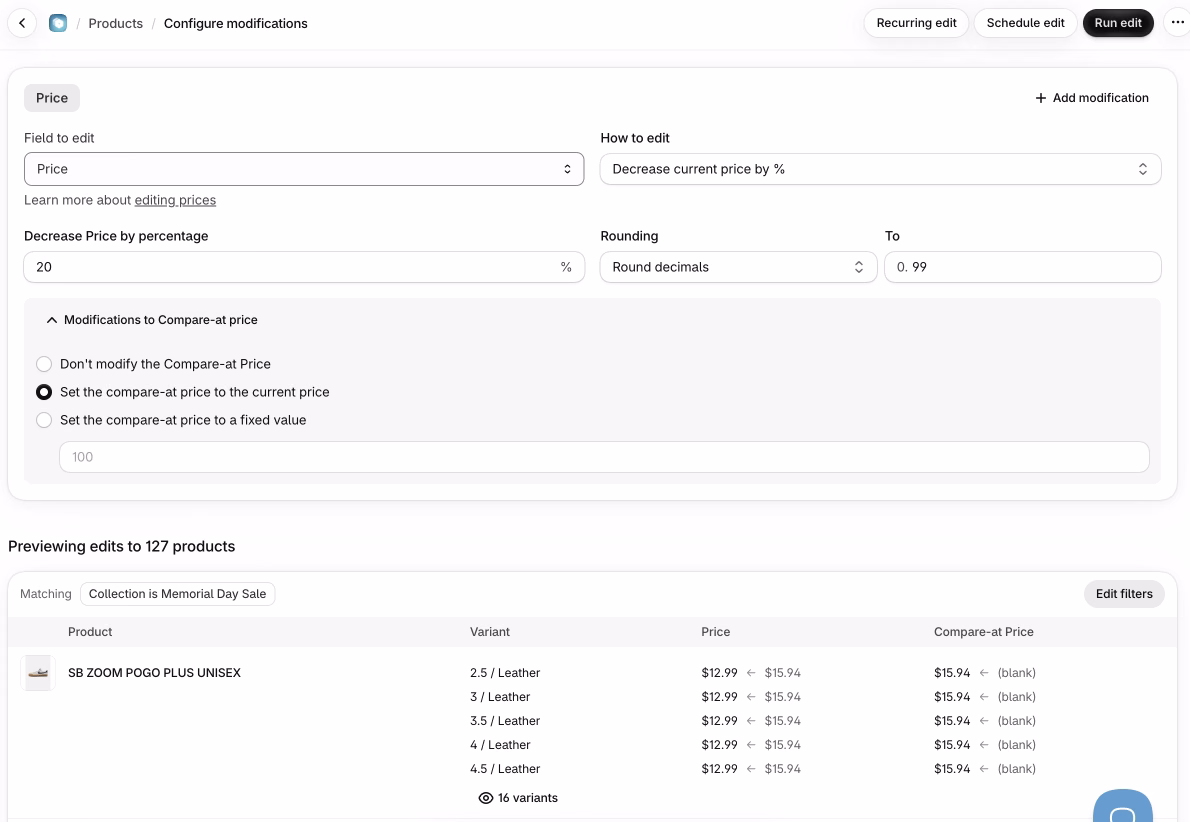Screen dimensions: 1190x822
Task: Open the editing prices link
Action: [x=175, y=200]
